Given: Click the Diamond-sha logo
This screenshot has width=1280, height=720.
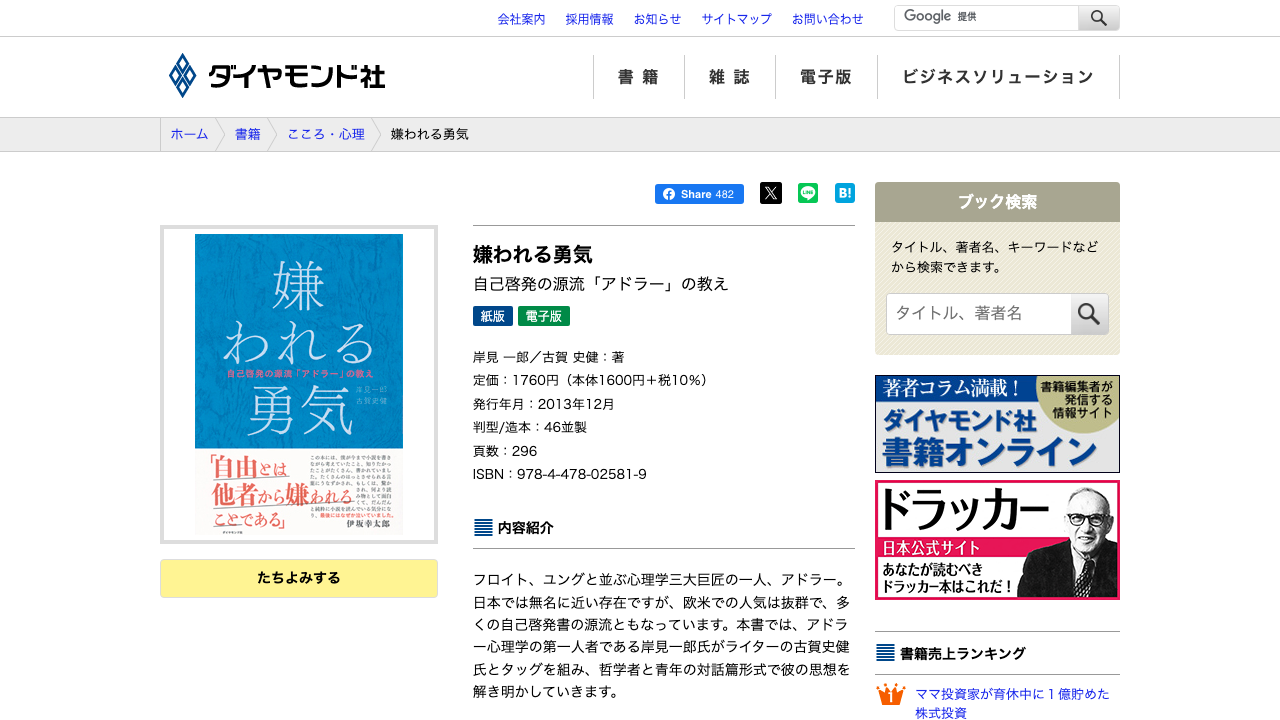Looking at the screenshot, I should pos(276,76).
